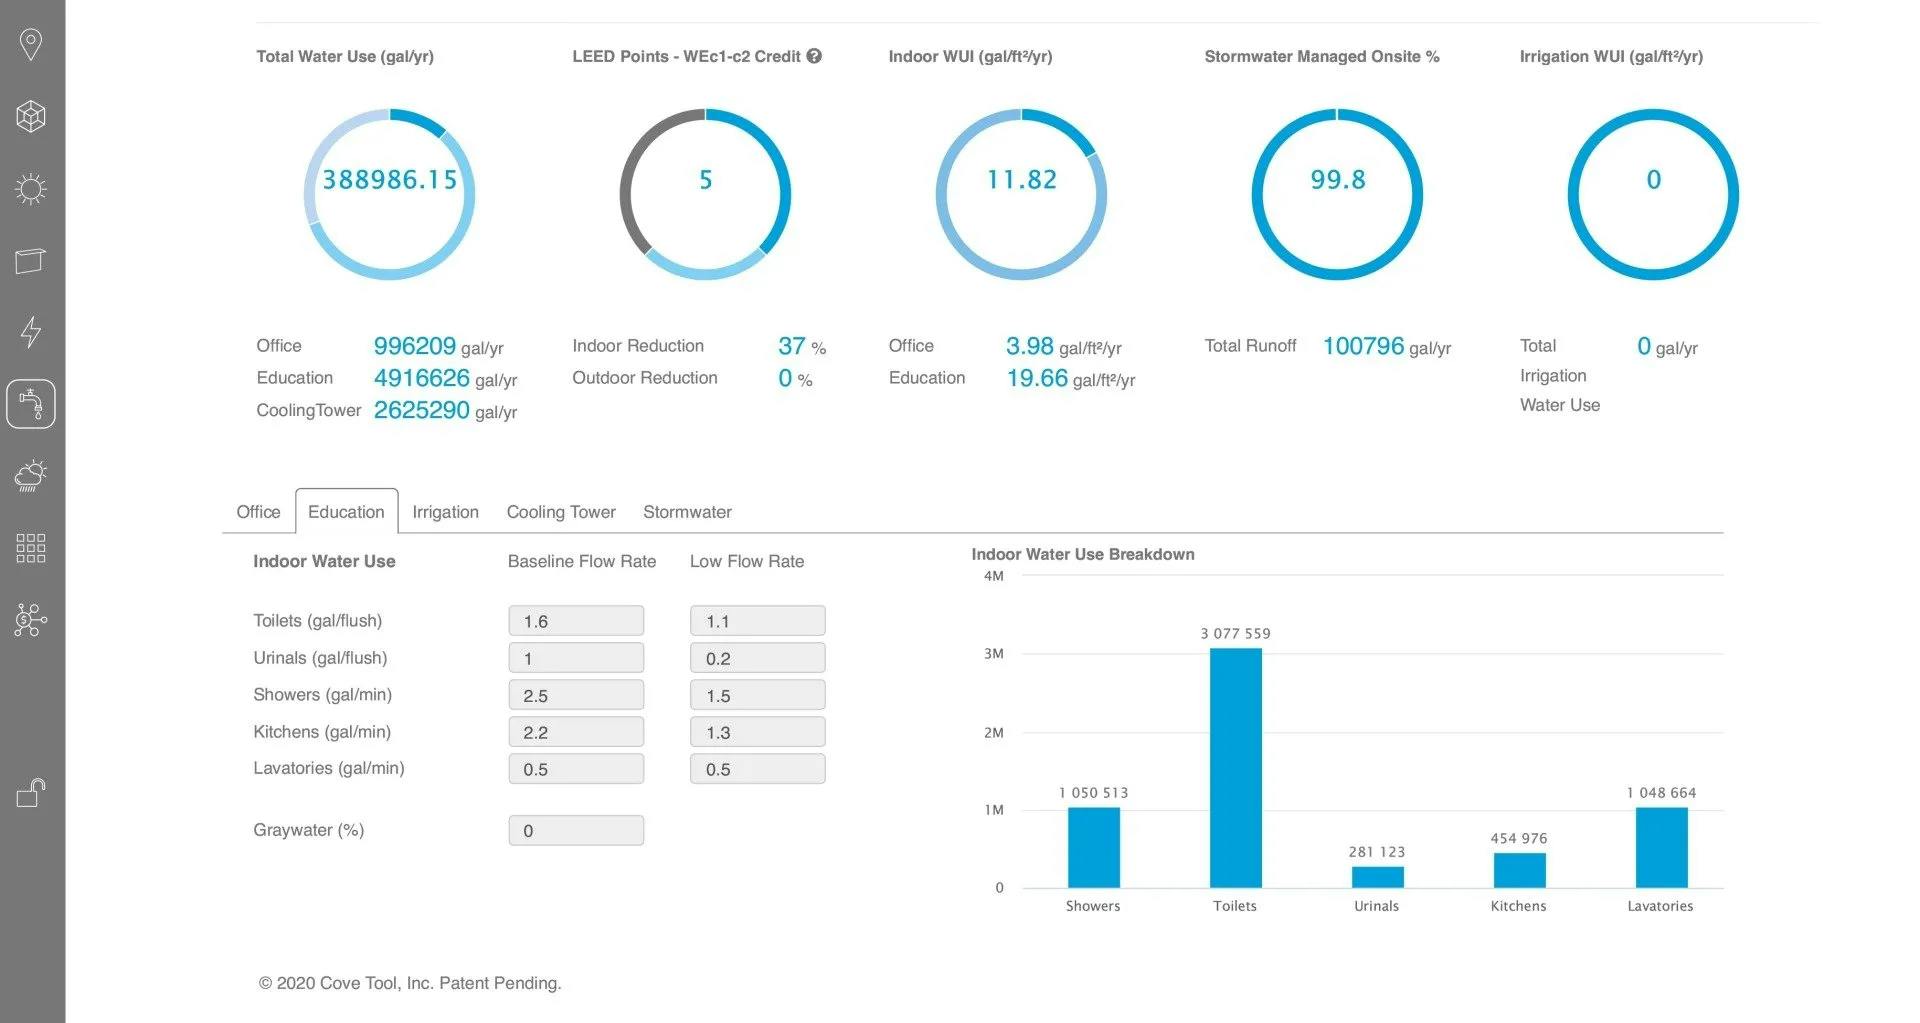Viewport: 1920px width, 1023px height.
Task: Click the Toilets low flow rate field
Action: click(758, 621)
